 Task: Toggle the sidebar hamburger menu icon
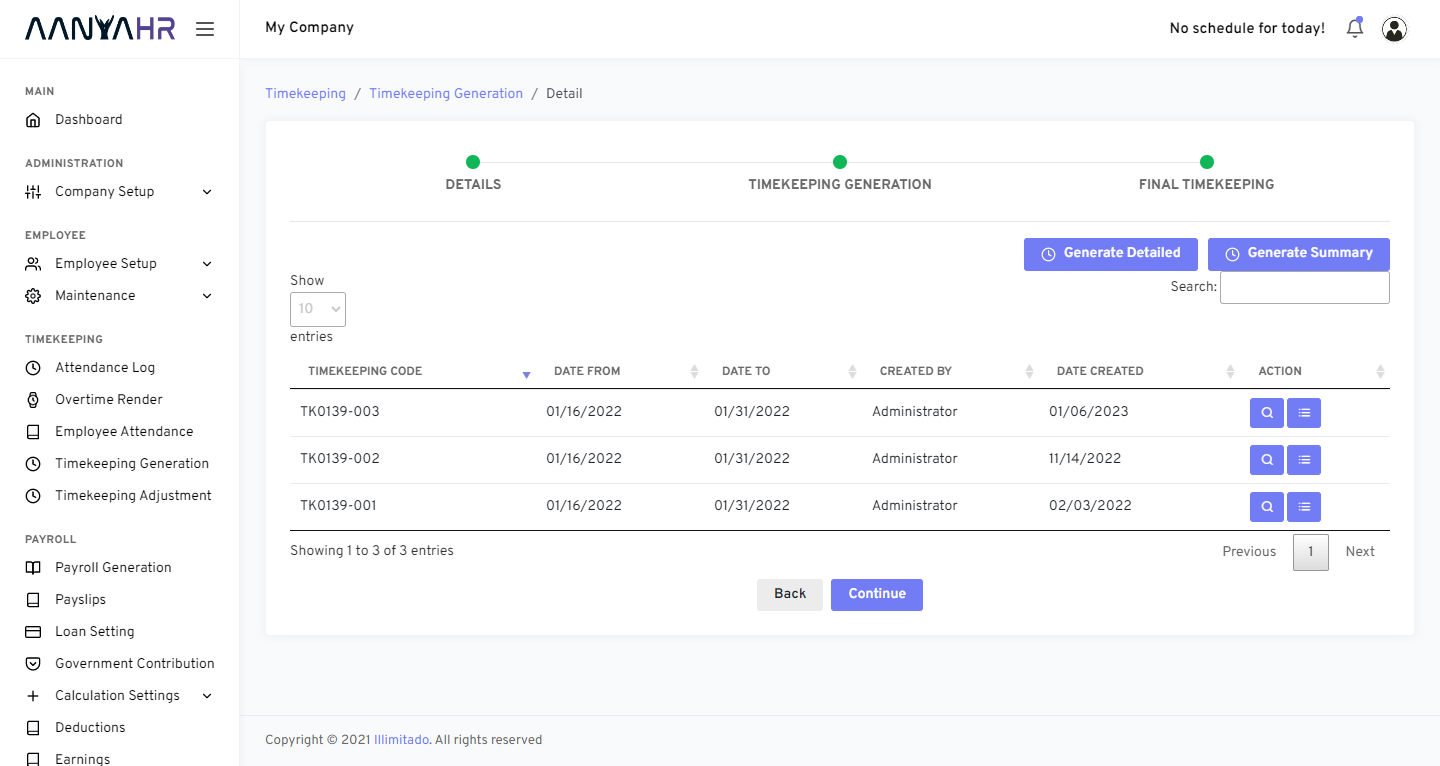(205, 28)
